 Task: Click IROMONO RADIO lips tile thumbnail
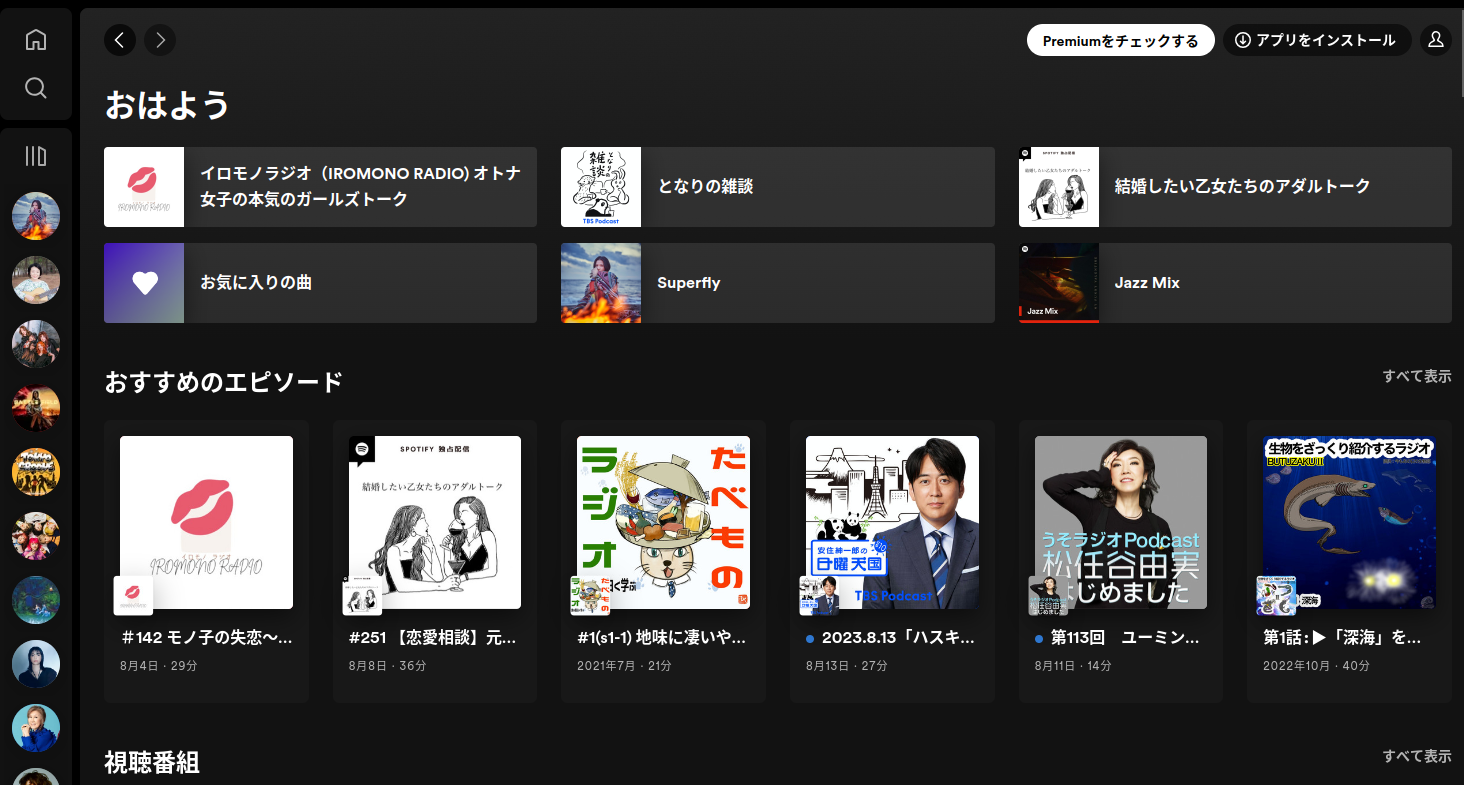click(x=144, y=187)
